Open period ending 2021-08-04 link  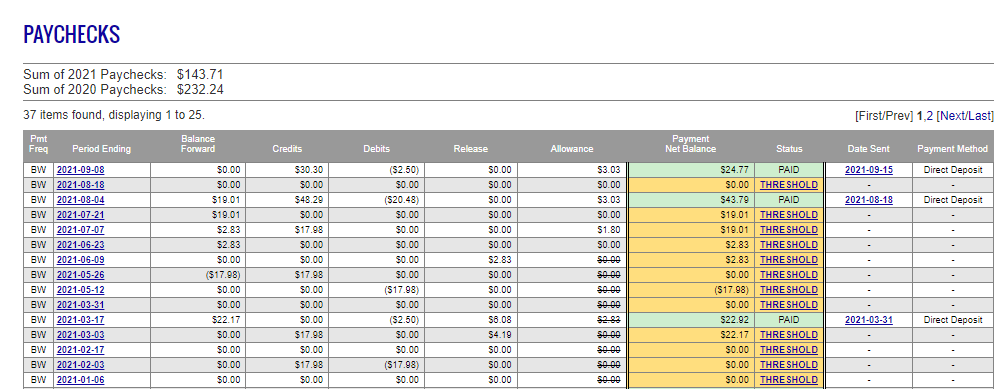pyautogui.click(x=80, y=200)
